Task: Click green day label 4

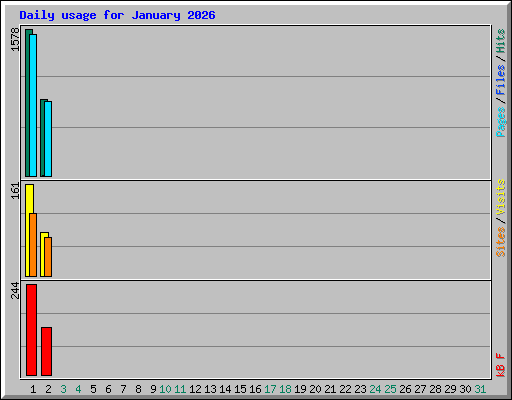Action: coord(78,389)
